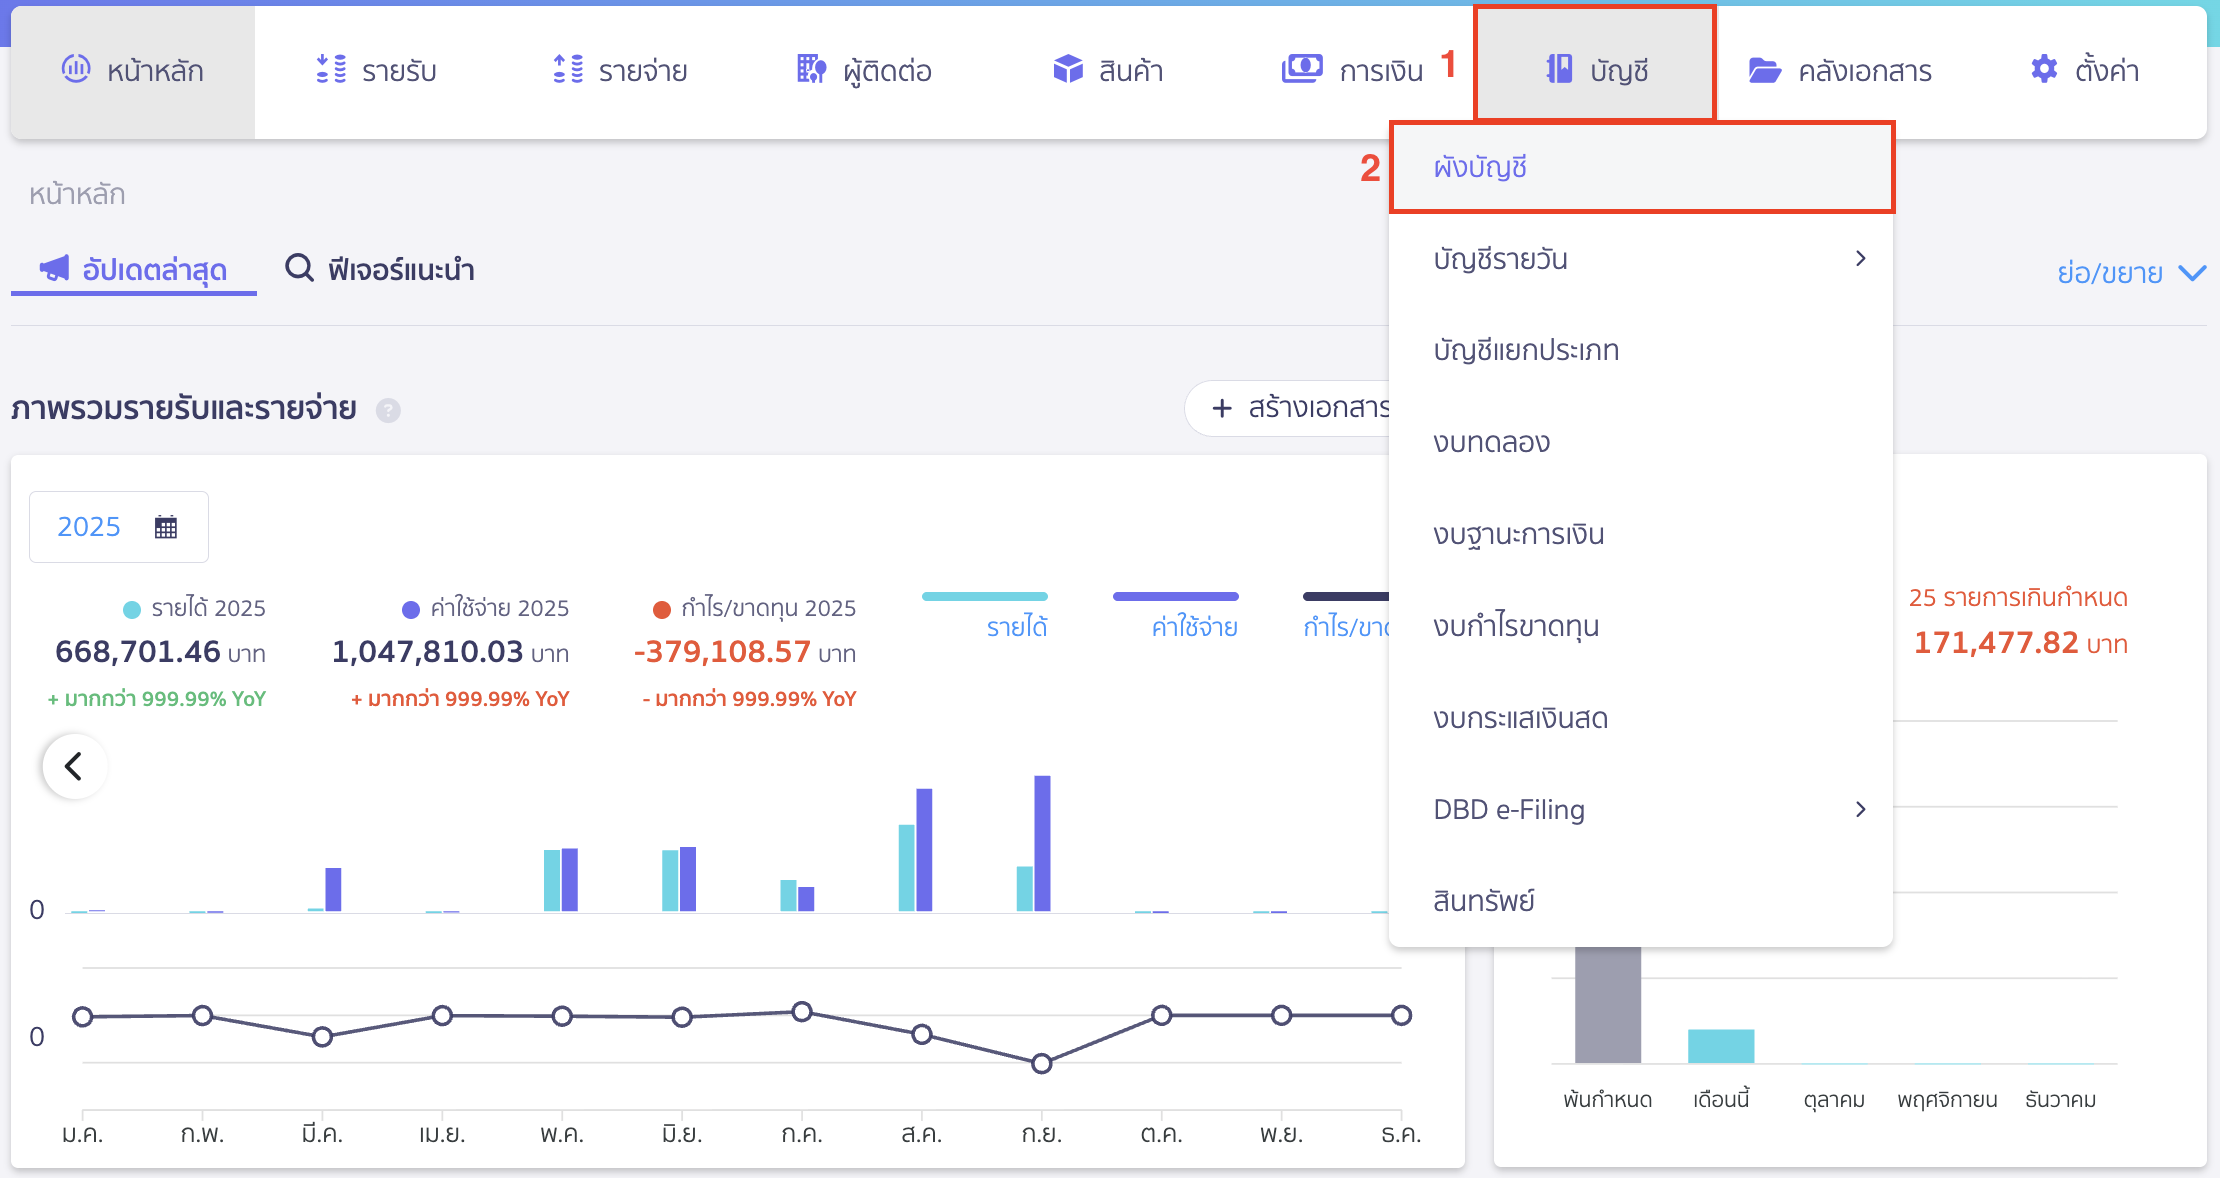Click the รายจ่าย expense icon
2220x1178 pixels.
[x=568, y=69]
